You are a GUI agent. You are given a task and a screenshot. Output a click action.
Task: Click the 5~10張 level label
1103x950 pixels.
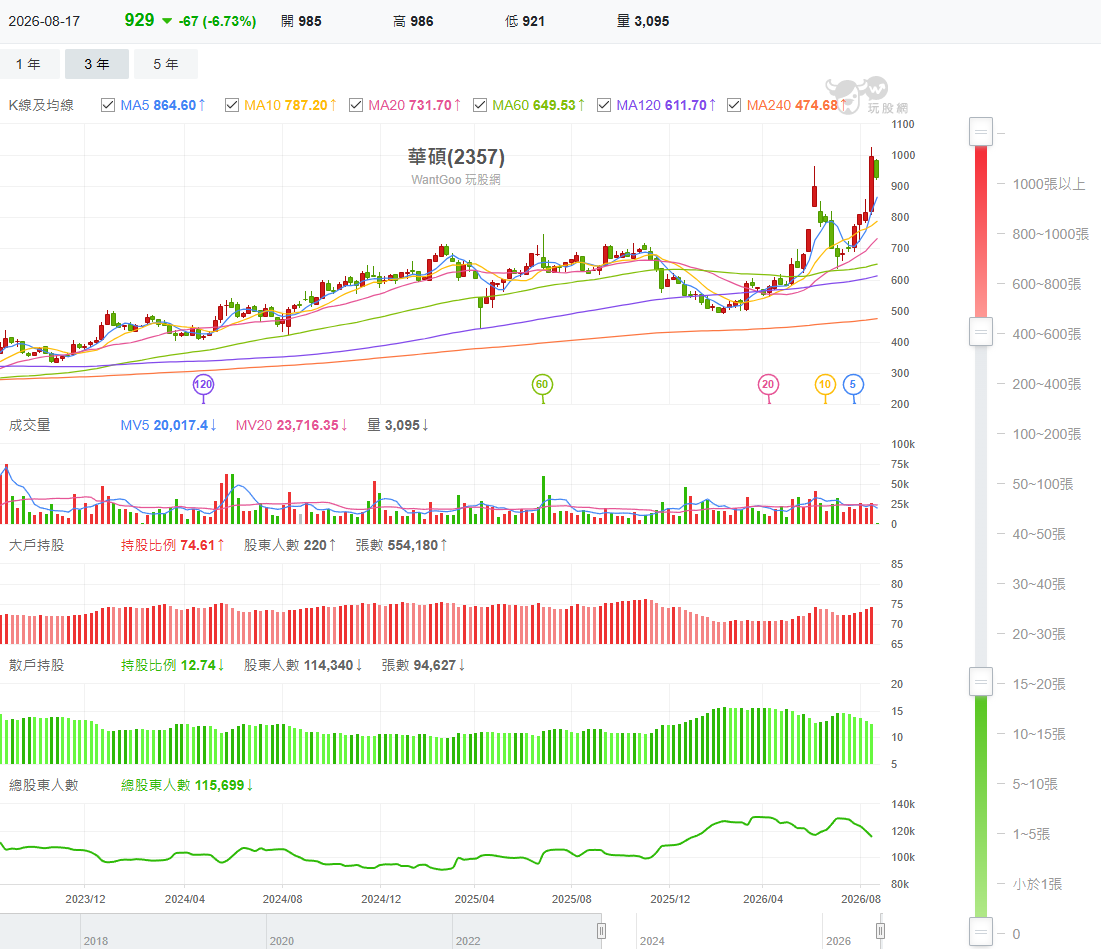pos(1035,784)
